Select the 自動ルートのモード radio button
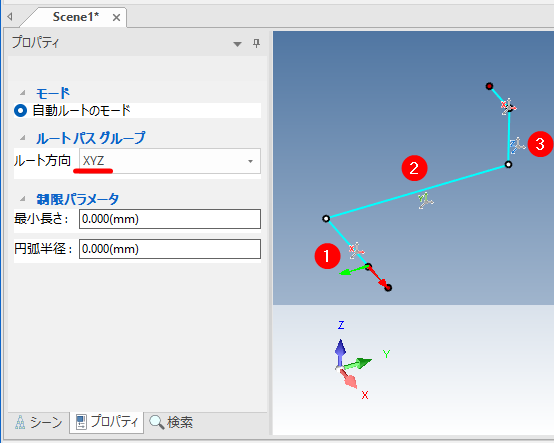Image resolution: width=554 pixels, height=443 pixels. coord(20,111)
